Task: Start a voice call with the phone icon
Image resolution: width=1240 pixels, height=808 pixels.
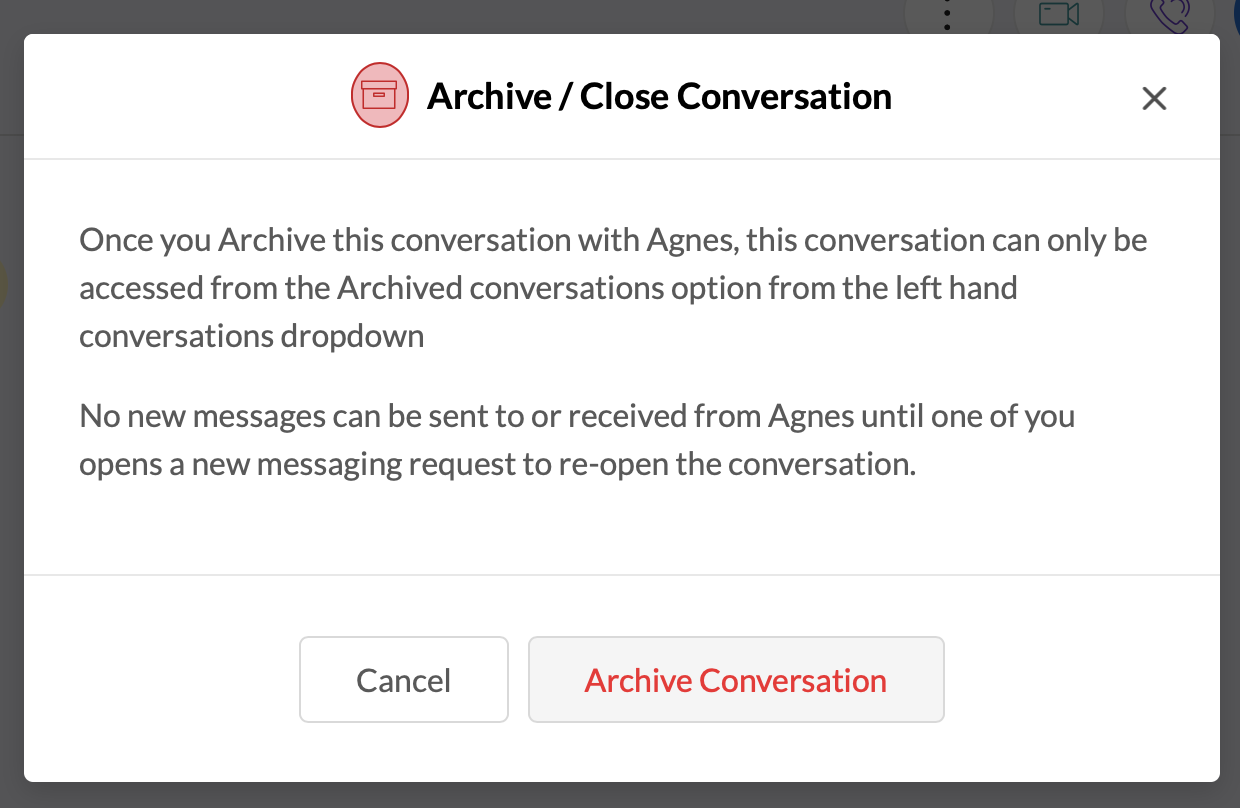Action: tap(1170, 14)
